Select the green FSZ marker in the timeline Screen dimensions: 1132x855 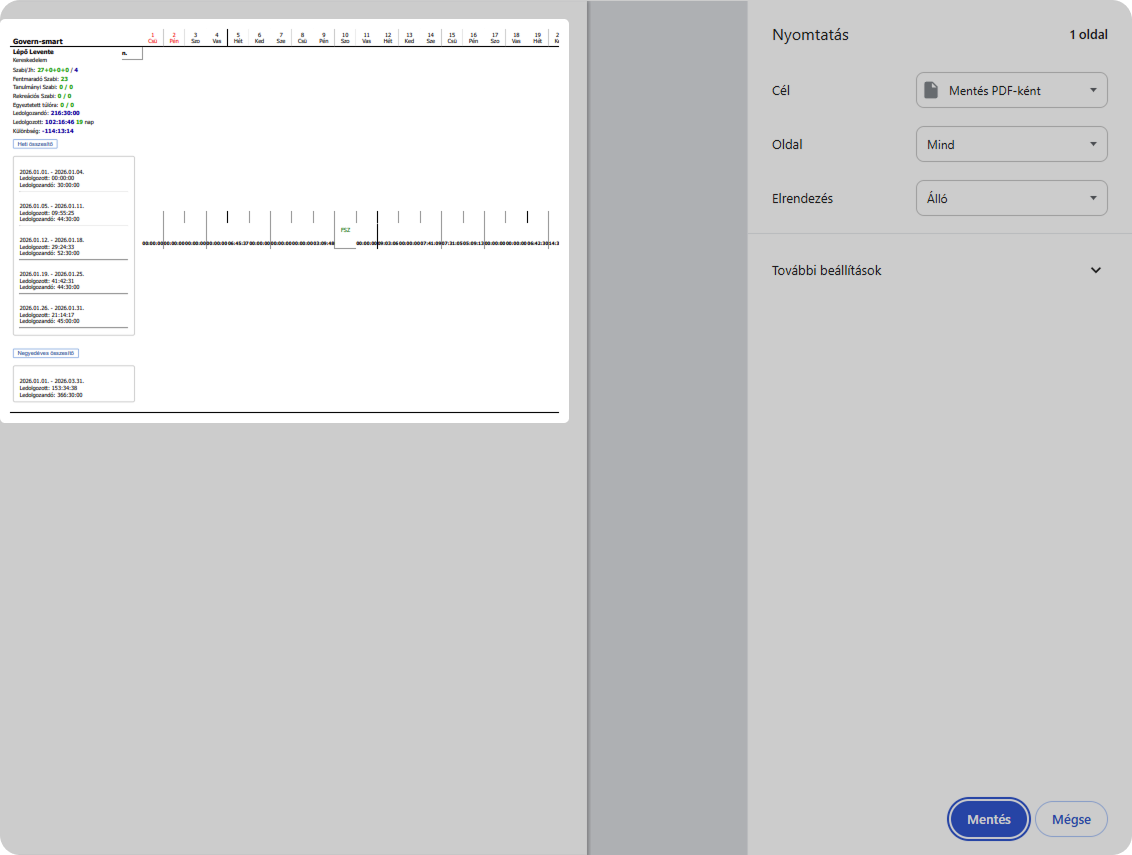(x=345, y=230)
